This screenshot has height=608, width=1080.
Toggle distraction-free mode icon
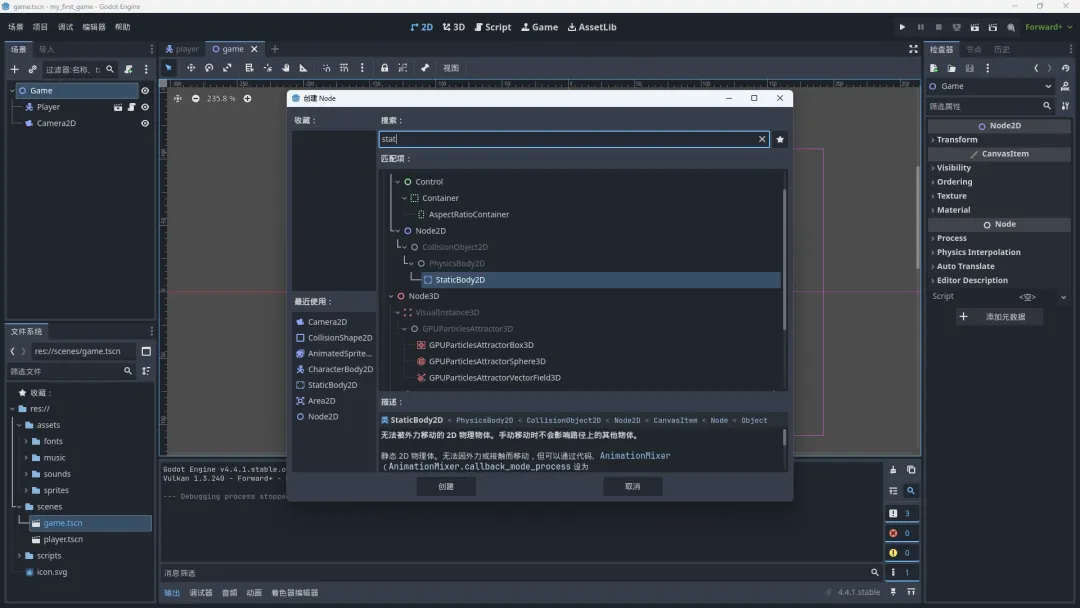click(913, 49)
